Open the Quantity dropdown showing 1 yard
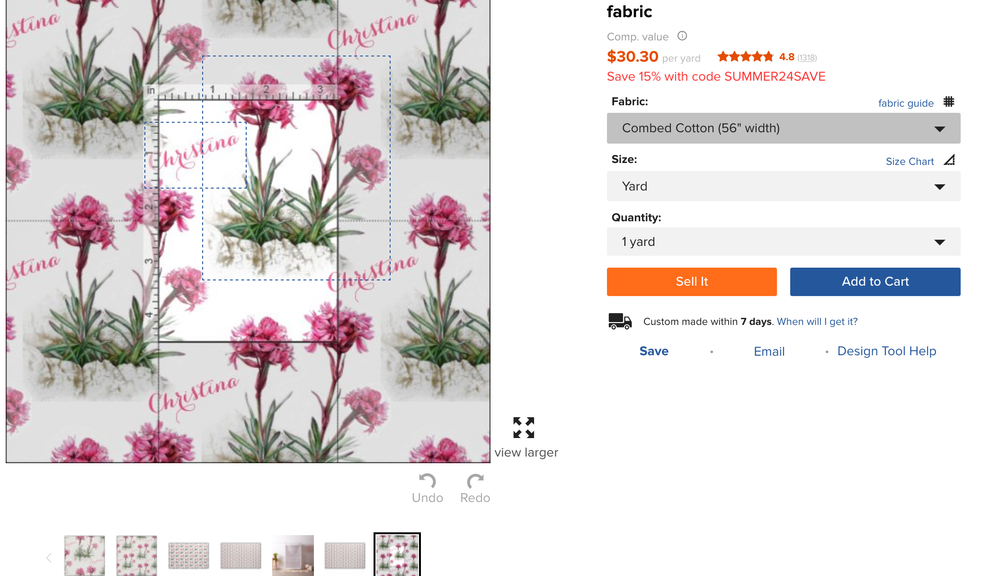The image size is (999, 576). [783, 242]
